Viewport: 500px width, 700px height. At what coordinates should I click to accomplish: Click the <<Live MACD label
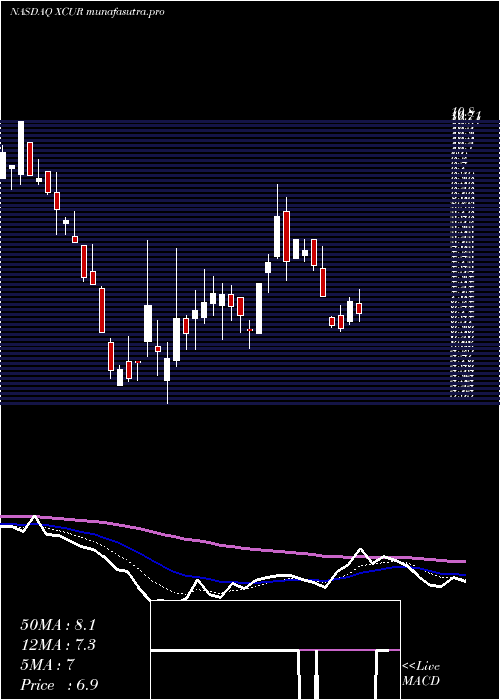coord(421,674)
